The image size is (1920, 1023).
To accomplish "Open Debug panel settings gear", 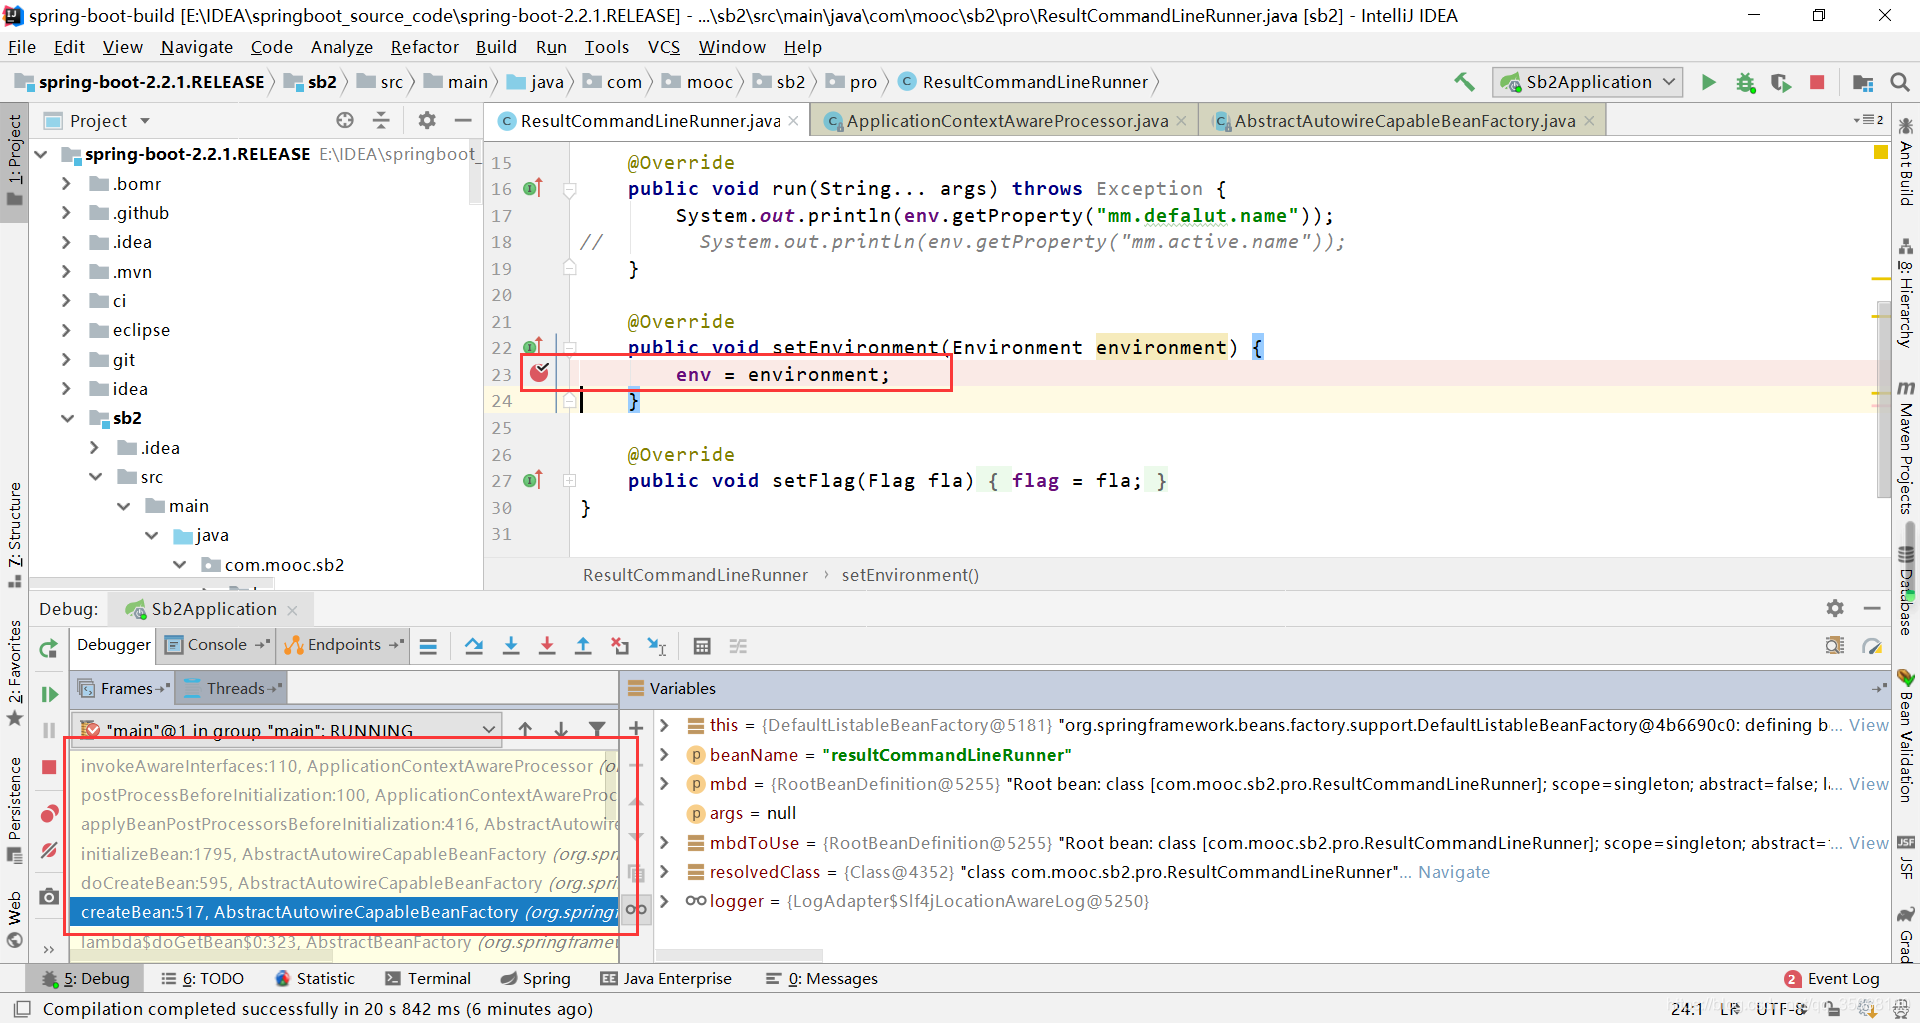I will coord(1835,608).
